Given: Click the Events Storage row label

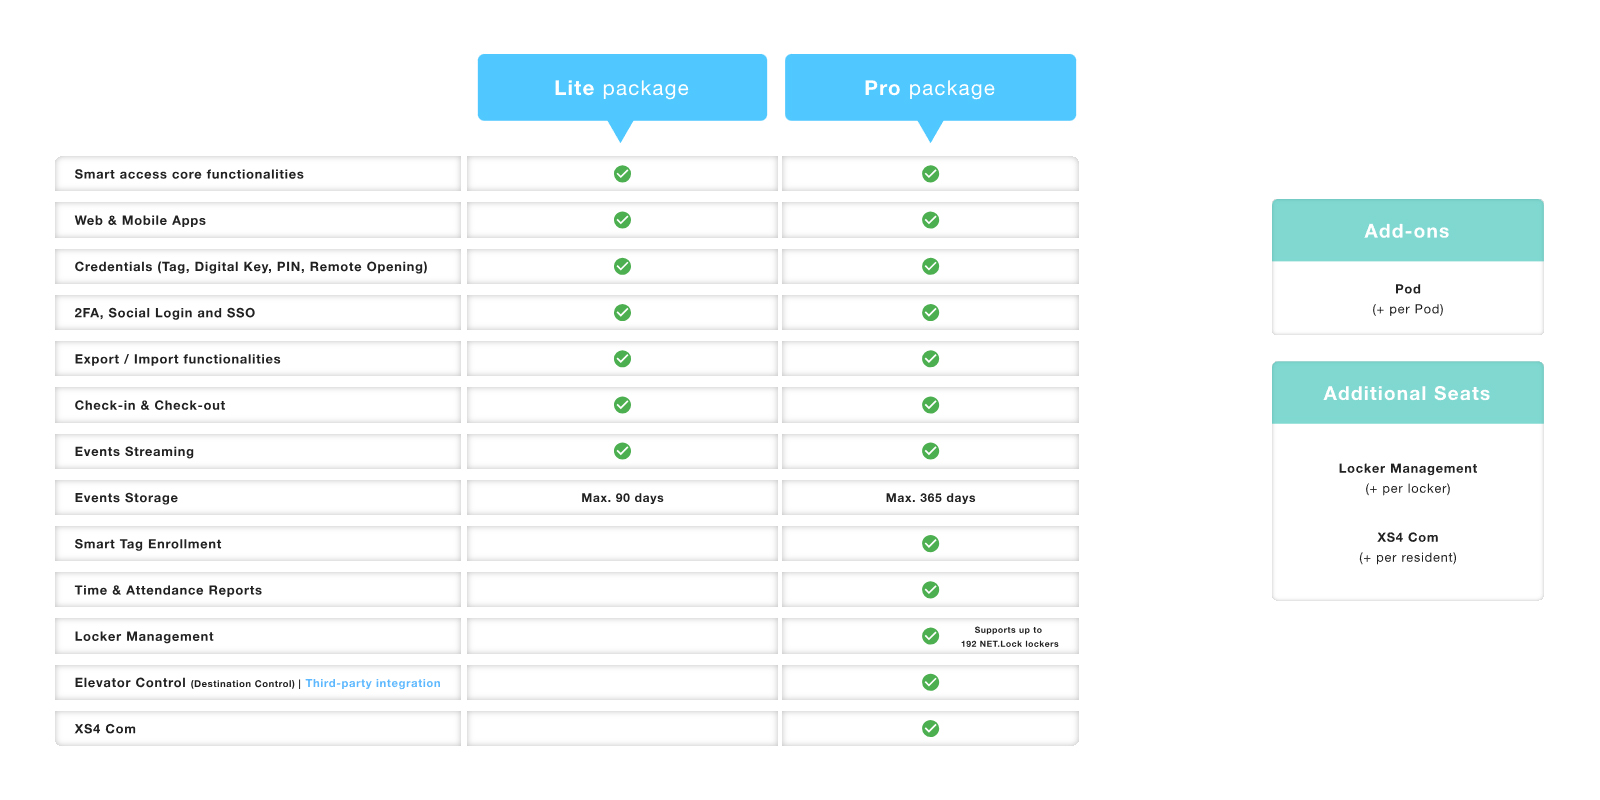Looking at the screenshot, I should [x=126, y=498].
